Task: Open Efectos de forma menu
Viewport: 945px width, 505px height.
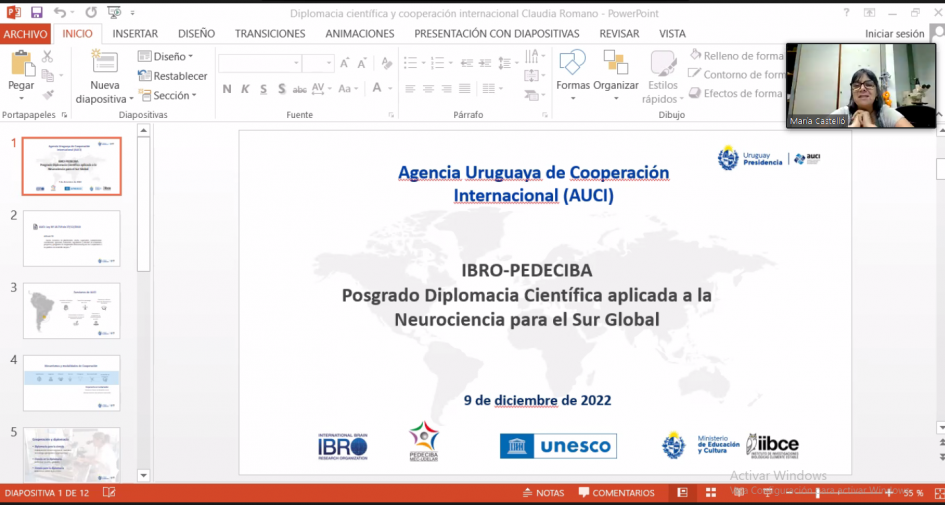Action: pos(736,93)
